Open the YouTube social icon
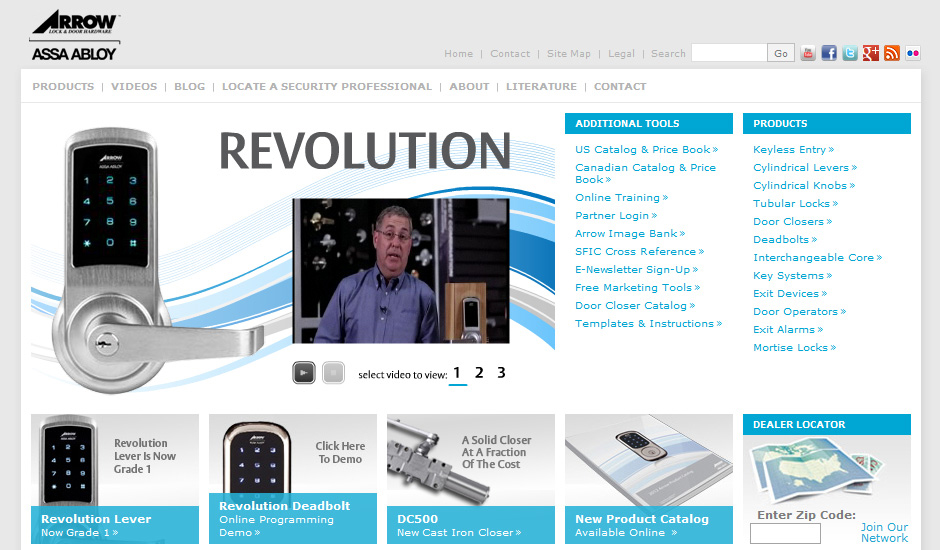The image size is (940, 550). click(x=808, y=53)
